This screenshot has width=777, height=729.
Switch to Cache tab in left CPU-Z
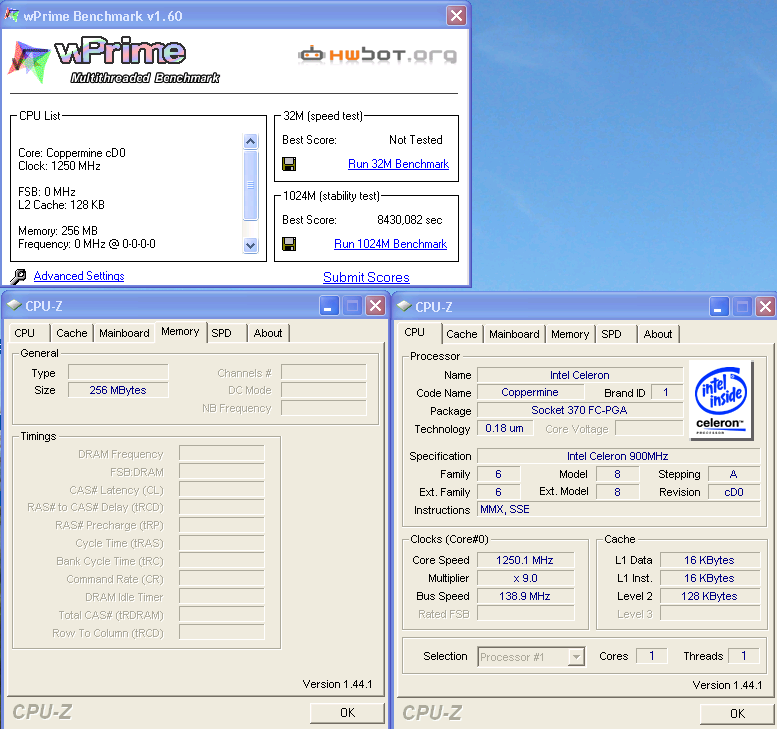(72, 333)
